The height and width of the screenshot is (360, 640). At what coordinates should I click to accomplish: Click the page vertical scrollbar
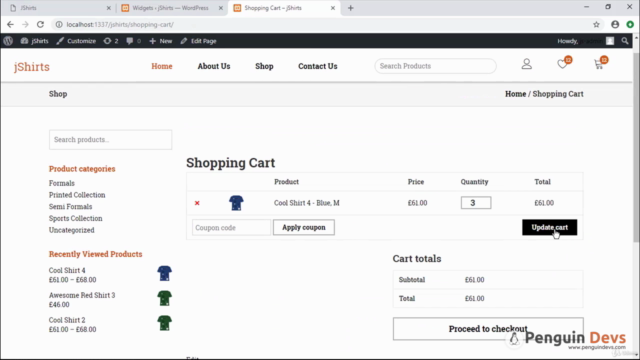coord(636,147)
